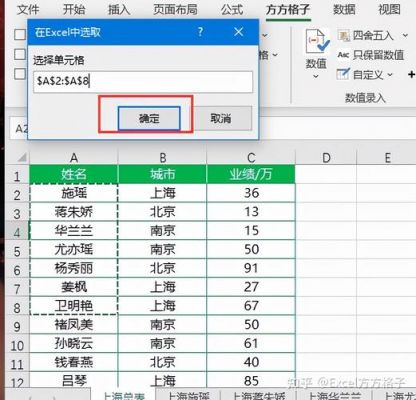Open the 上海蒋朱娇 sheet tab
This screenshot has width=416, height=400.
pos(259,395)
